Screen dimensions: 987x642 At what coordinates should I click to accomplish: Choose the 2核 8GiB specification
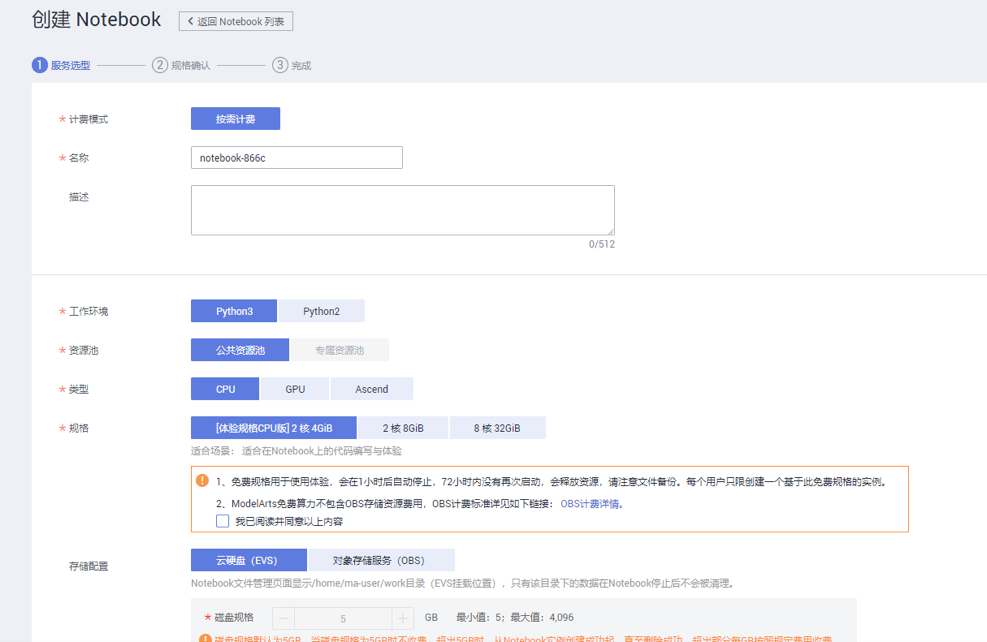coord(406,427)
